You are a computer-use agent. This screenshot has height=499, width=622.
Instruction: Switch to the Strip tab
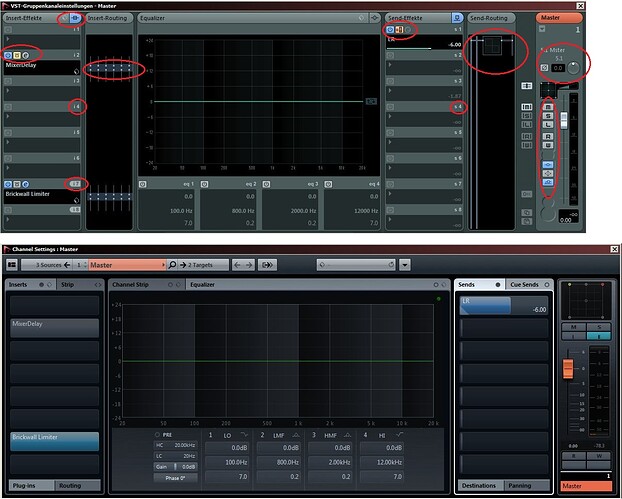(x=80, y=285)
